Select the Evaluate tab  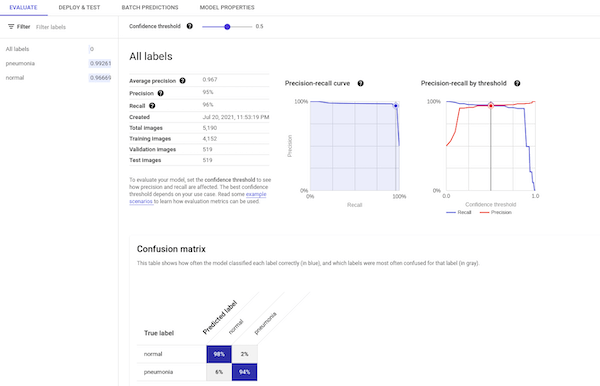click(x=23, y=7)
